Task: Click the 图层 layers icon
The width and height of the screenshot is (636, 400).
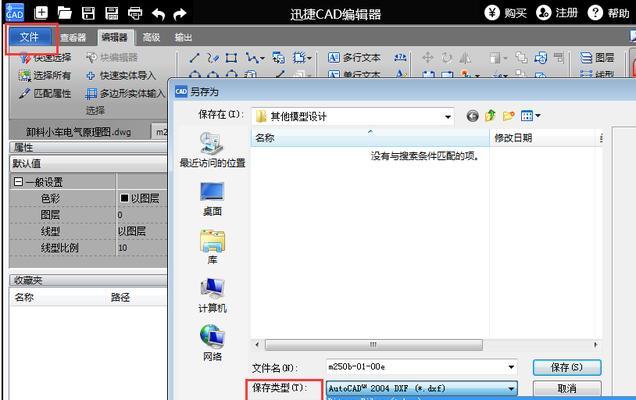Action: tap(597, 58)
